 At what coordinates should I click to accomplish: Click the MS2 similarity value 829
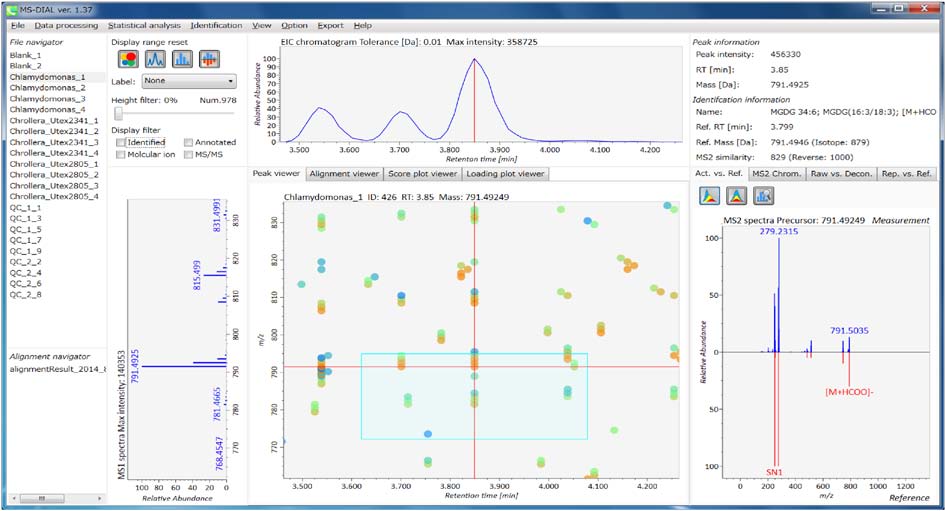[x=777, y=157]
